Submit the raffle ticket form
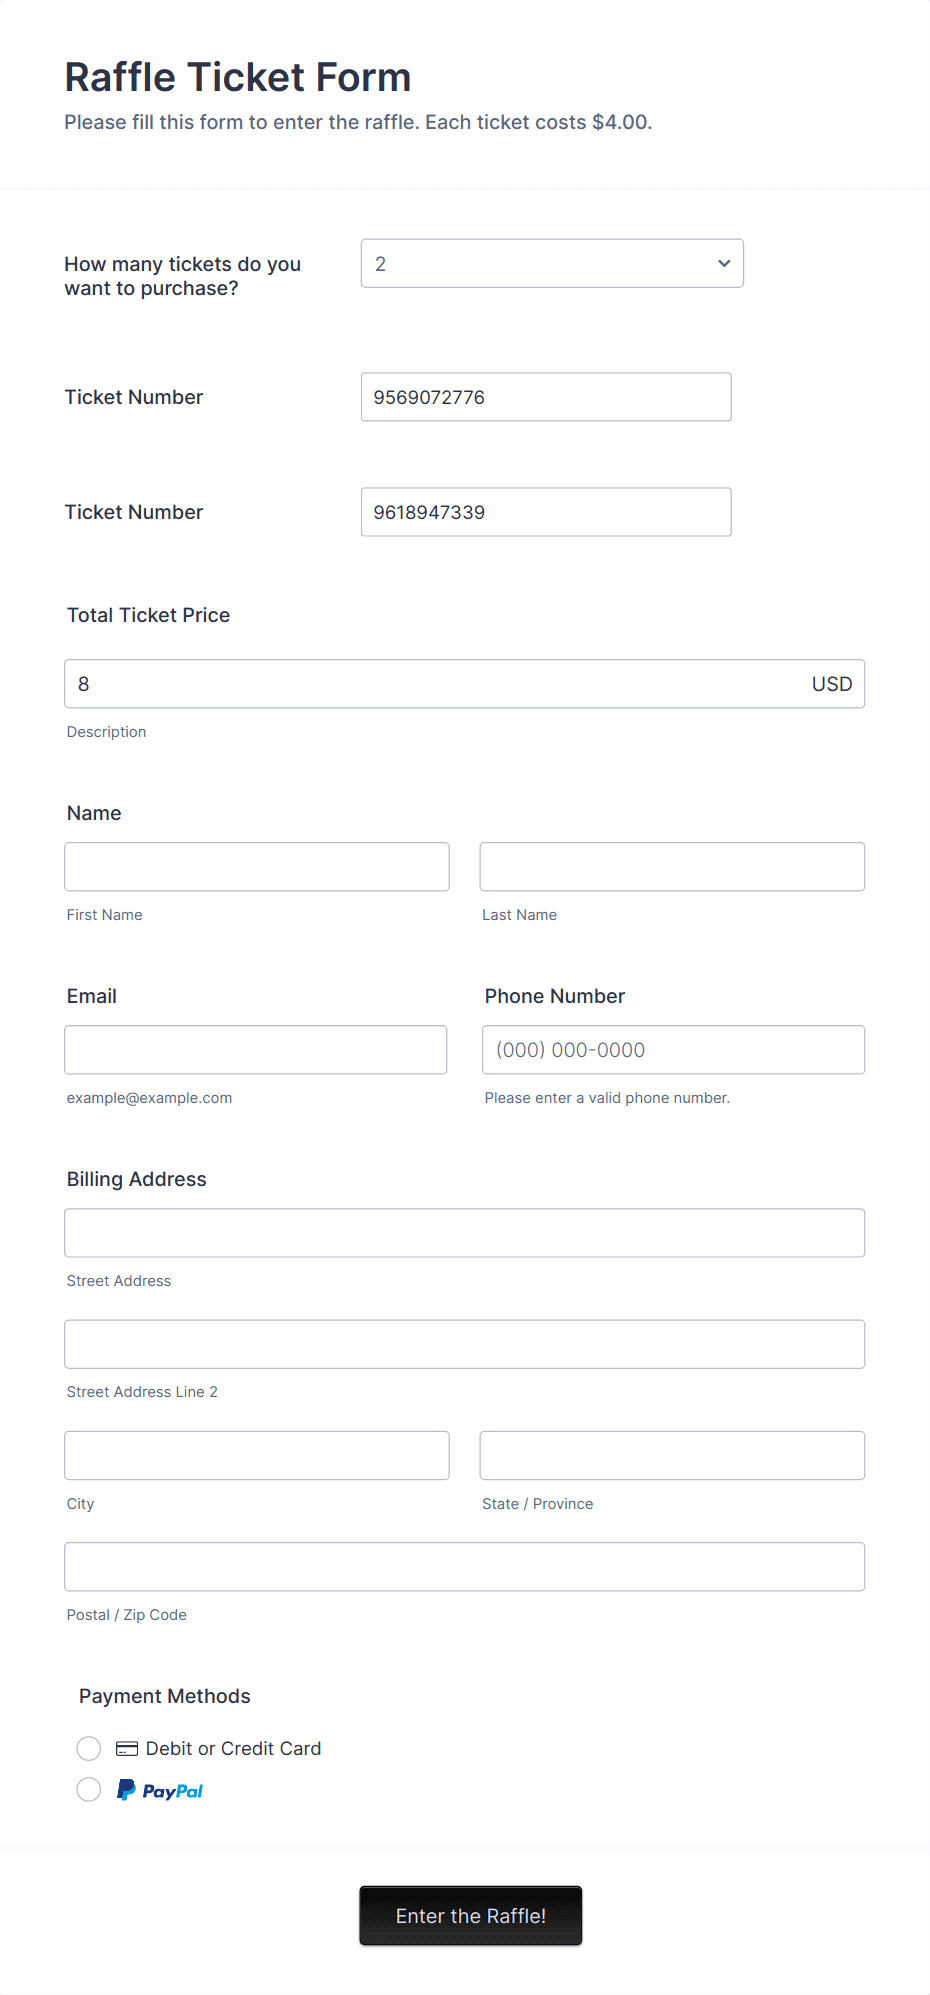 point(470,1915)
